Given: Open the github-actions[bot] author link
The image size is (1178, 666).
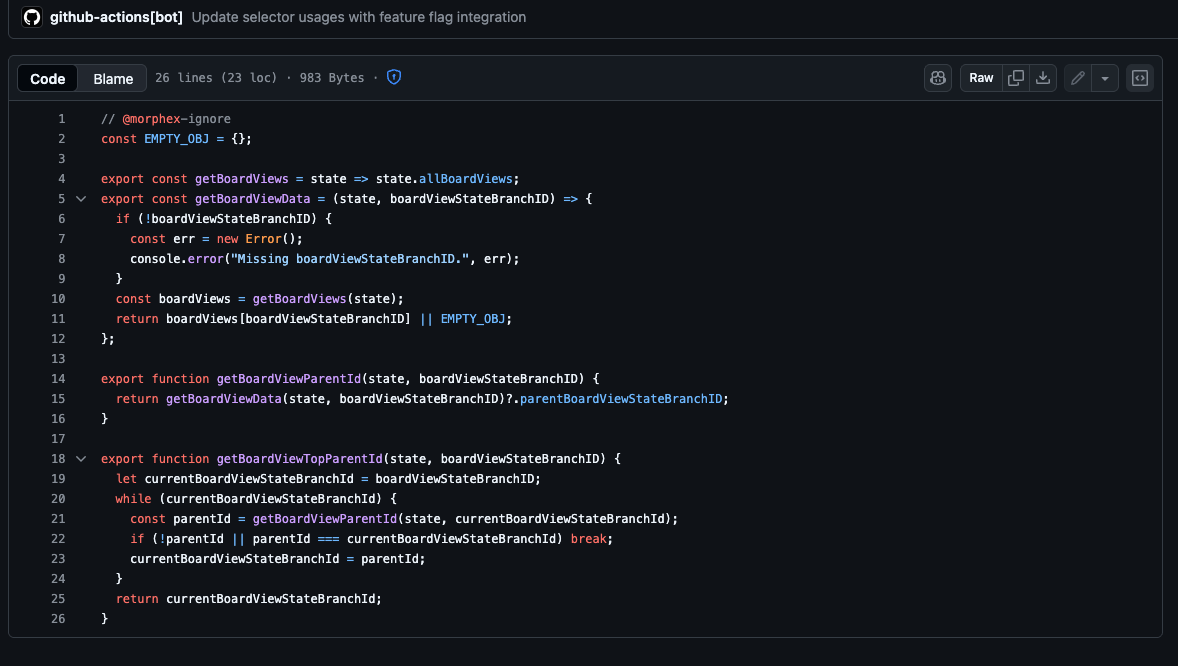Looking at the screenshot, I should point(116,17).
